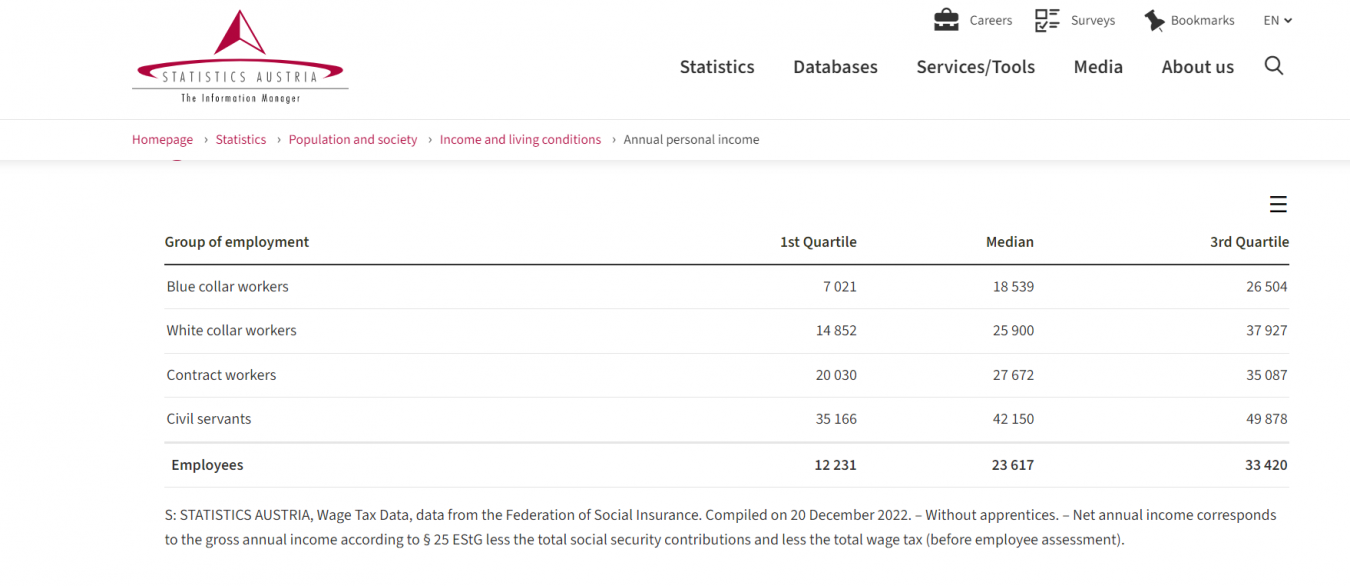
Task: Go to Homepage breadcrumb link
Action: coord(162,140)
